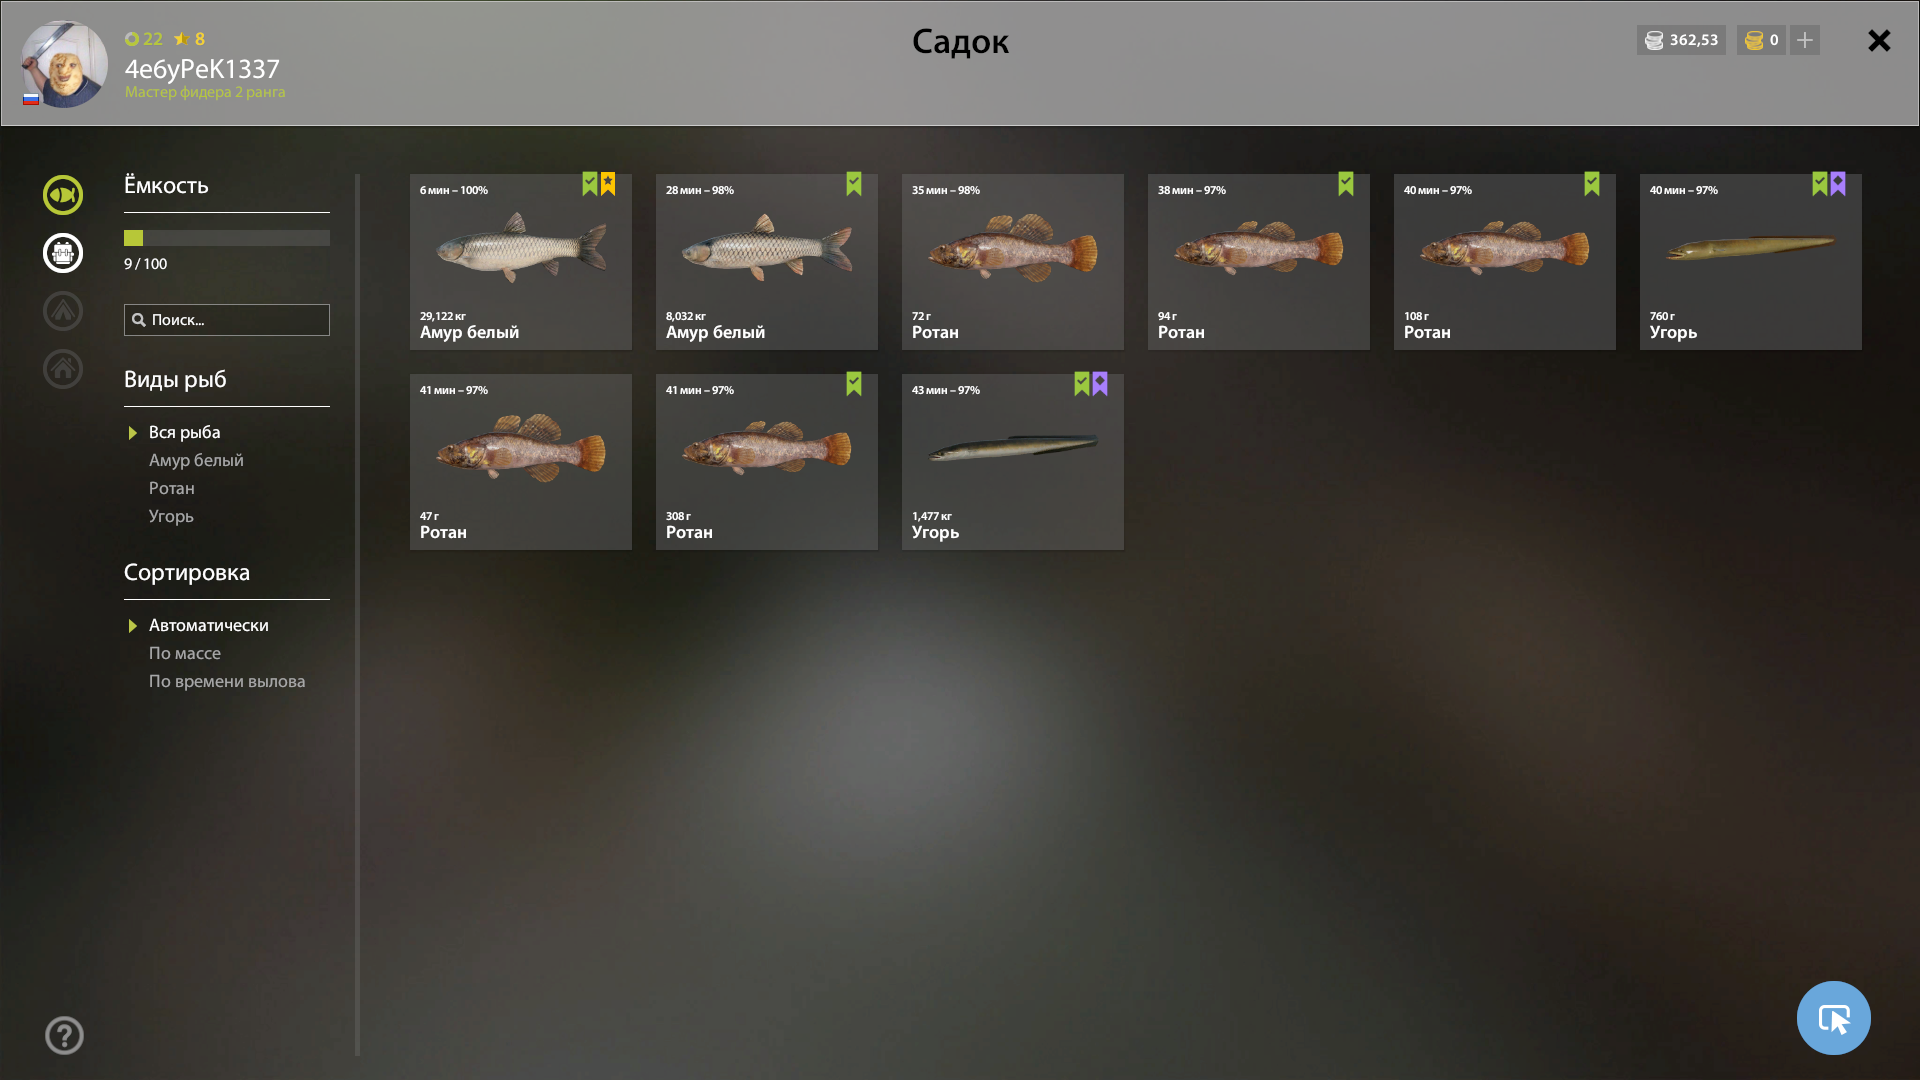Sort fish По массе

(x=185, y=653)
